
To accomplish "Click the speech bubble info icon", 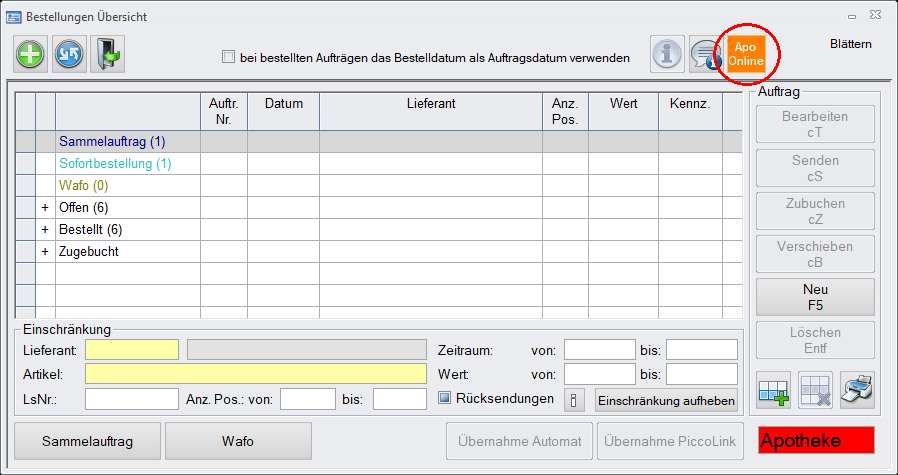I will [706, 54].
